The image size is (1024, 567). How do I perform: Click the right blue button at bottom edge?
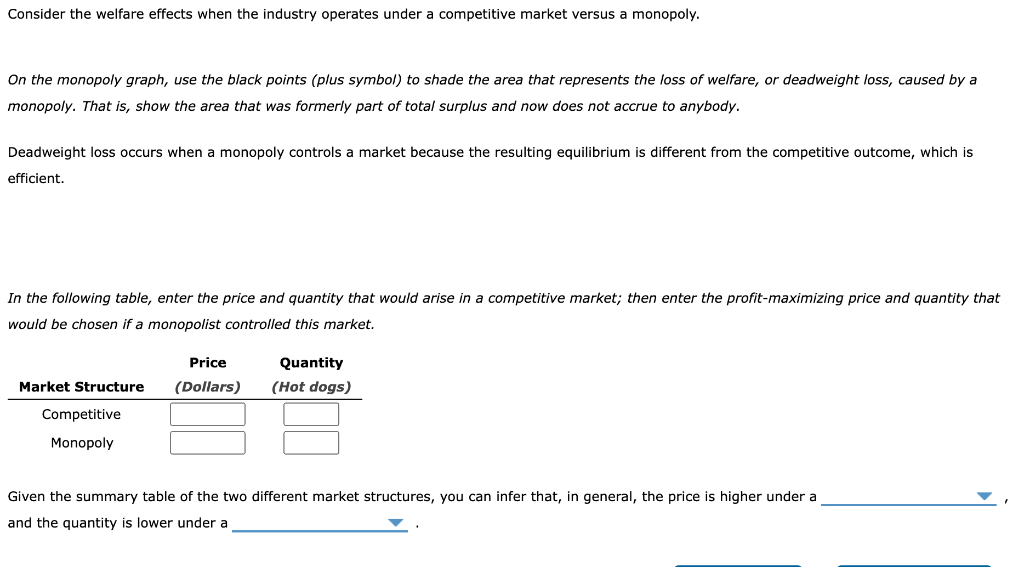point(914,566)
